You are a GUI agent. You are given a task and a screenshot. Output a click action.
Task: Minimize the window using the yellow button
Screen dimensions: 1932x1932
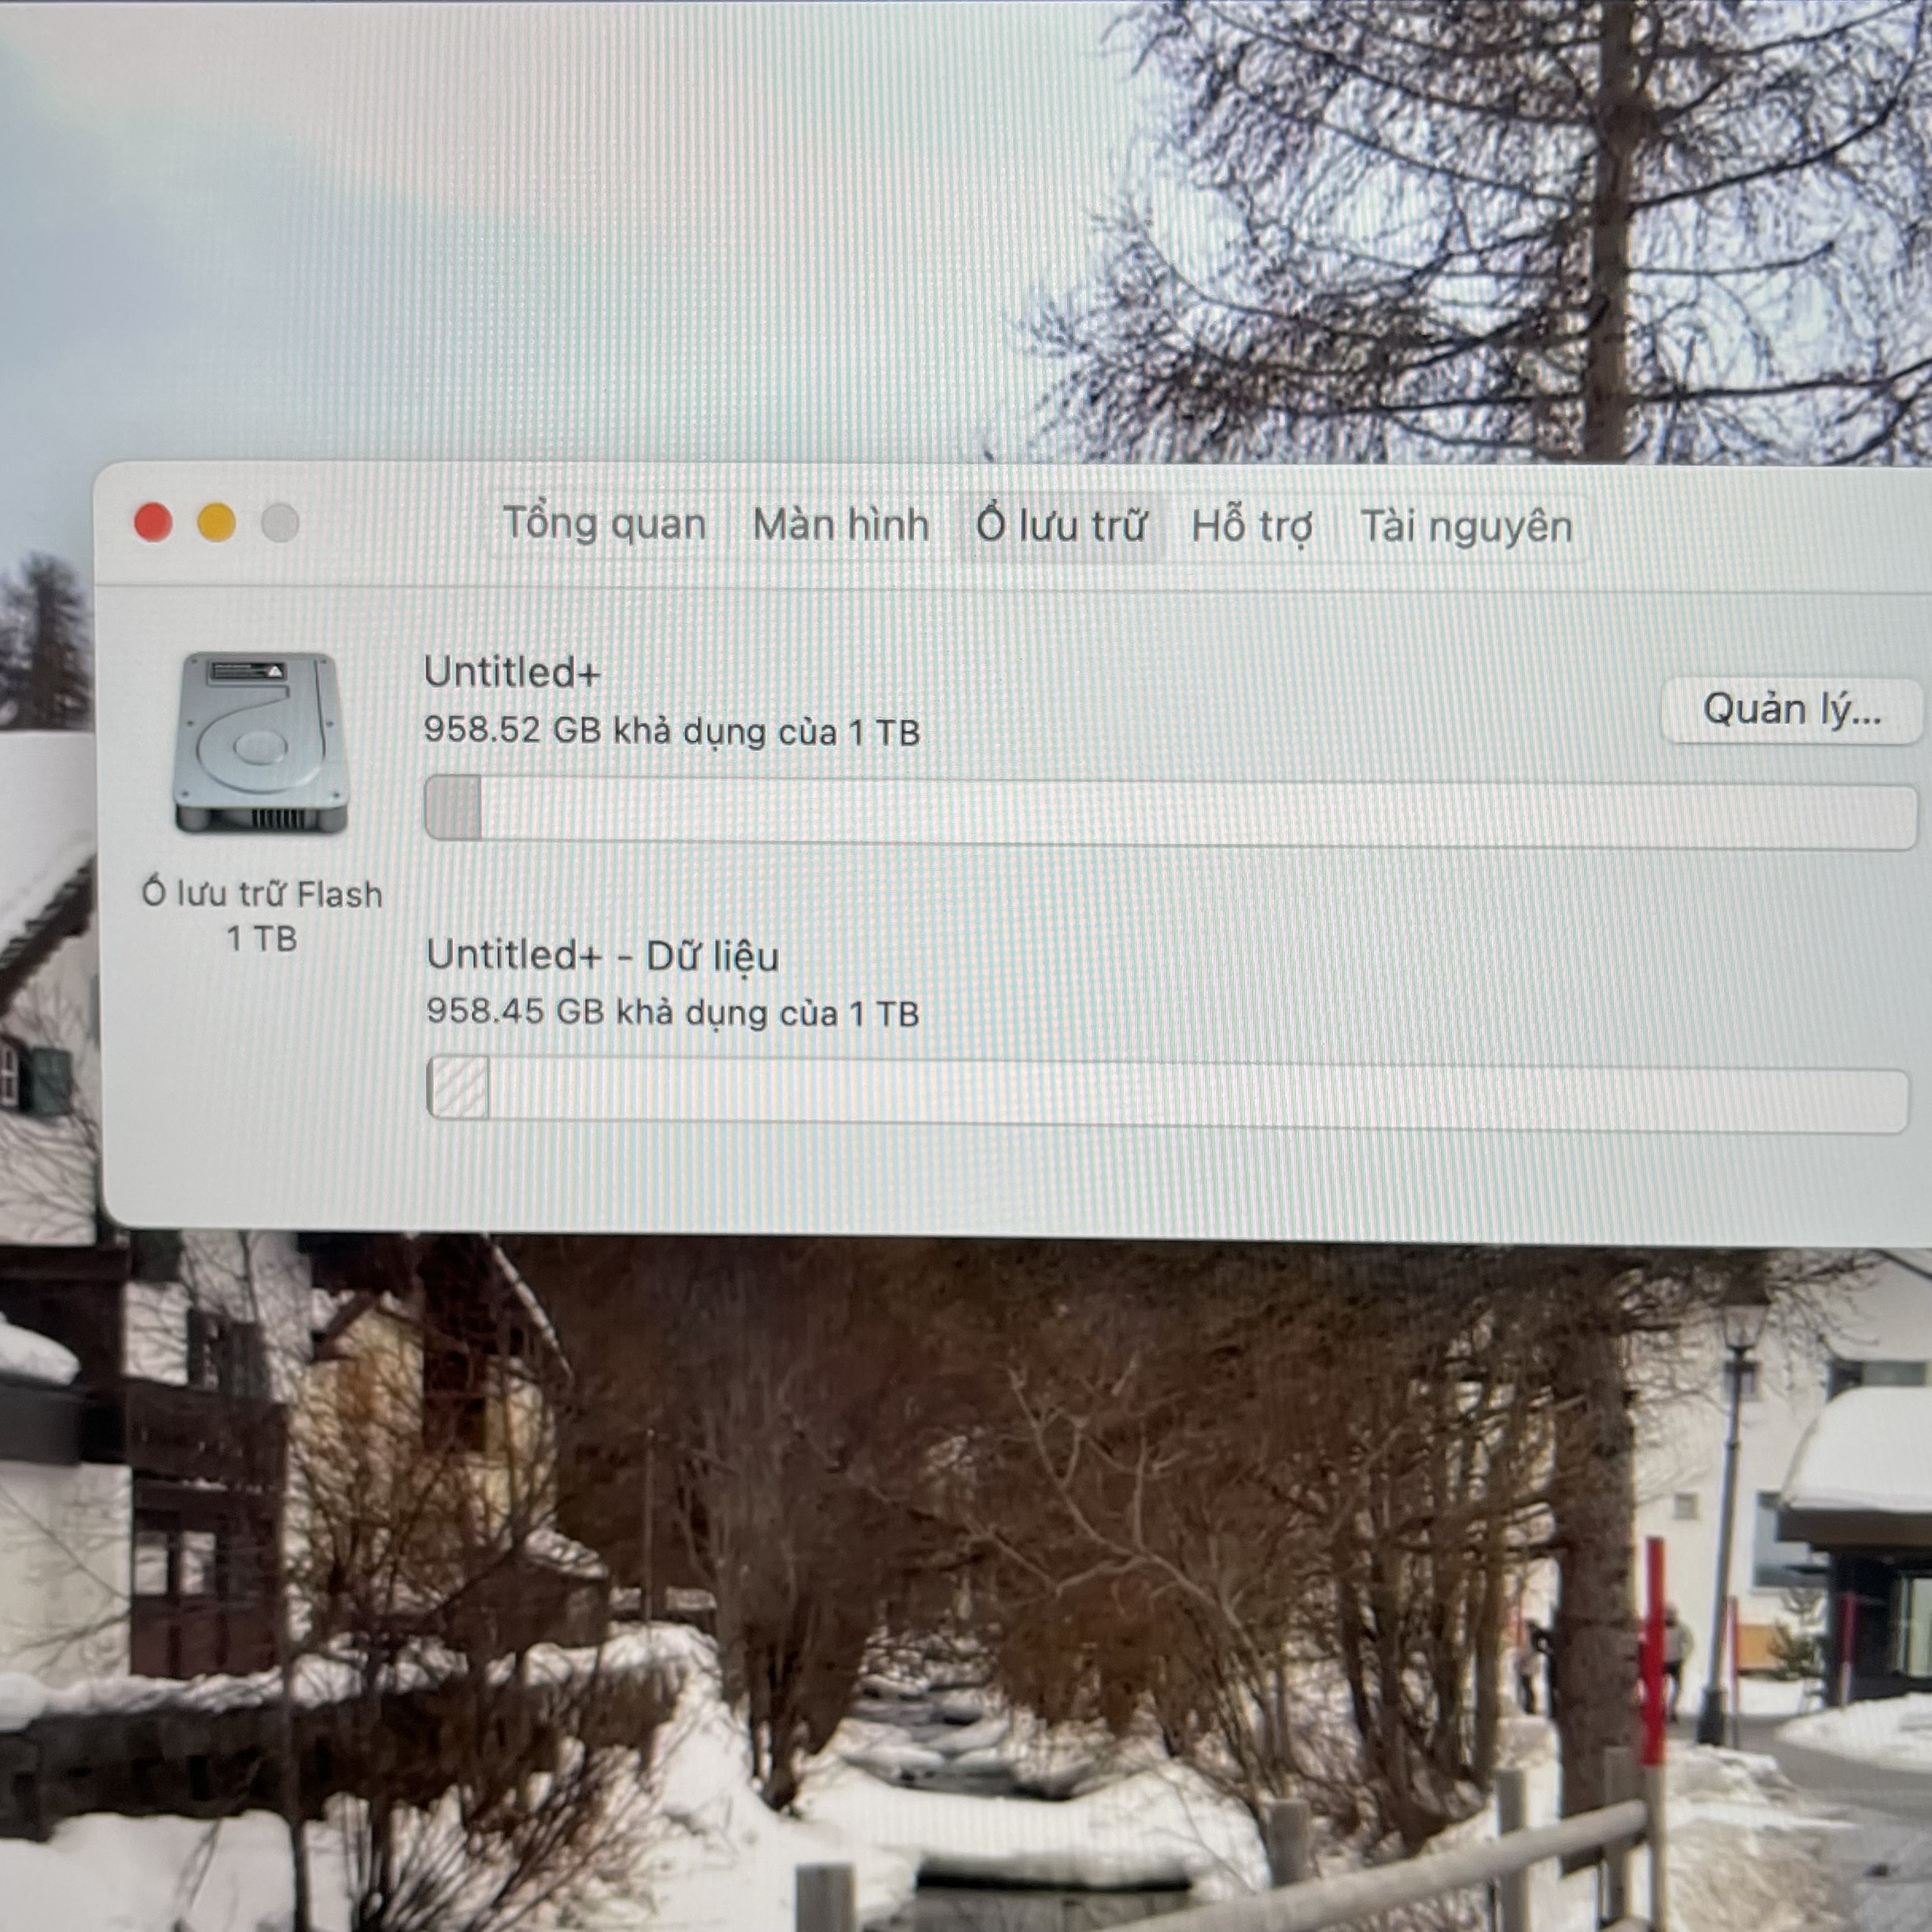(x=217, y=523)
